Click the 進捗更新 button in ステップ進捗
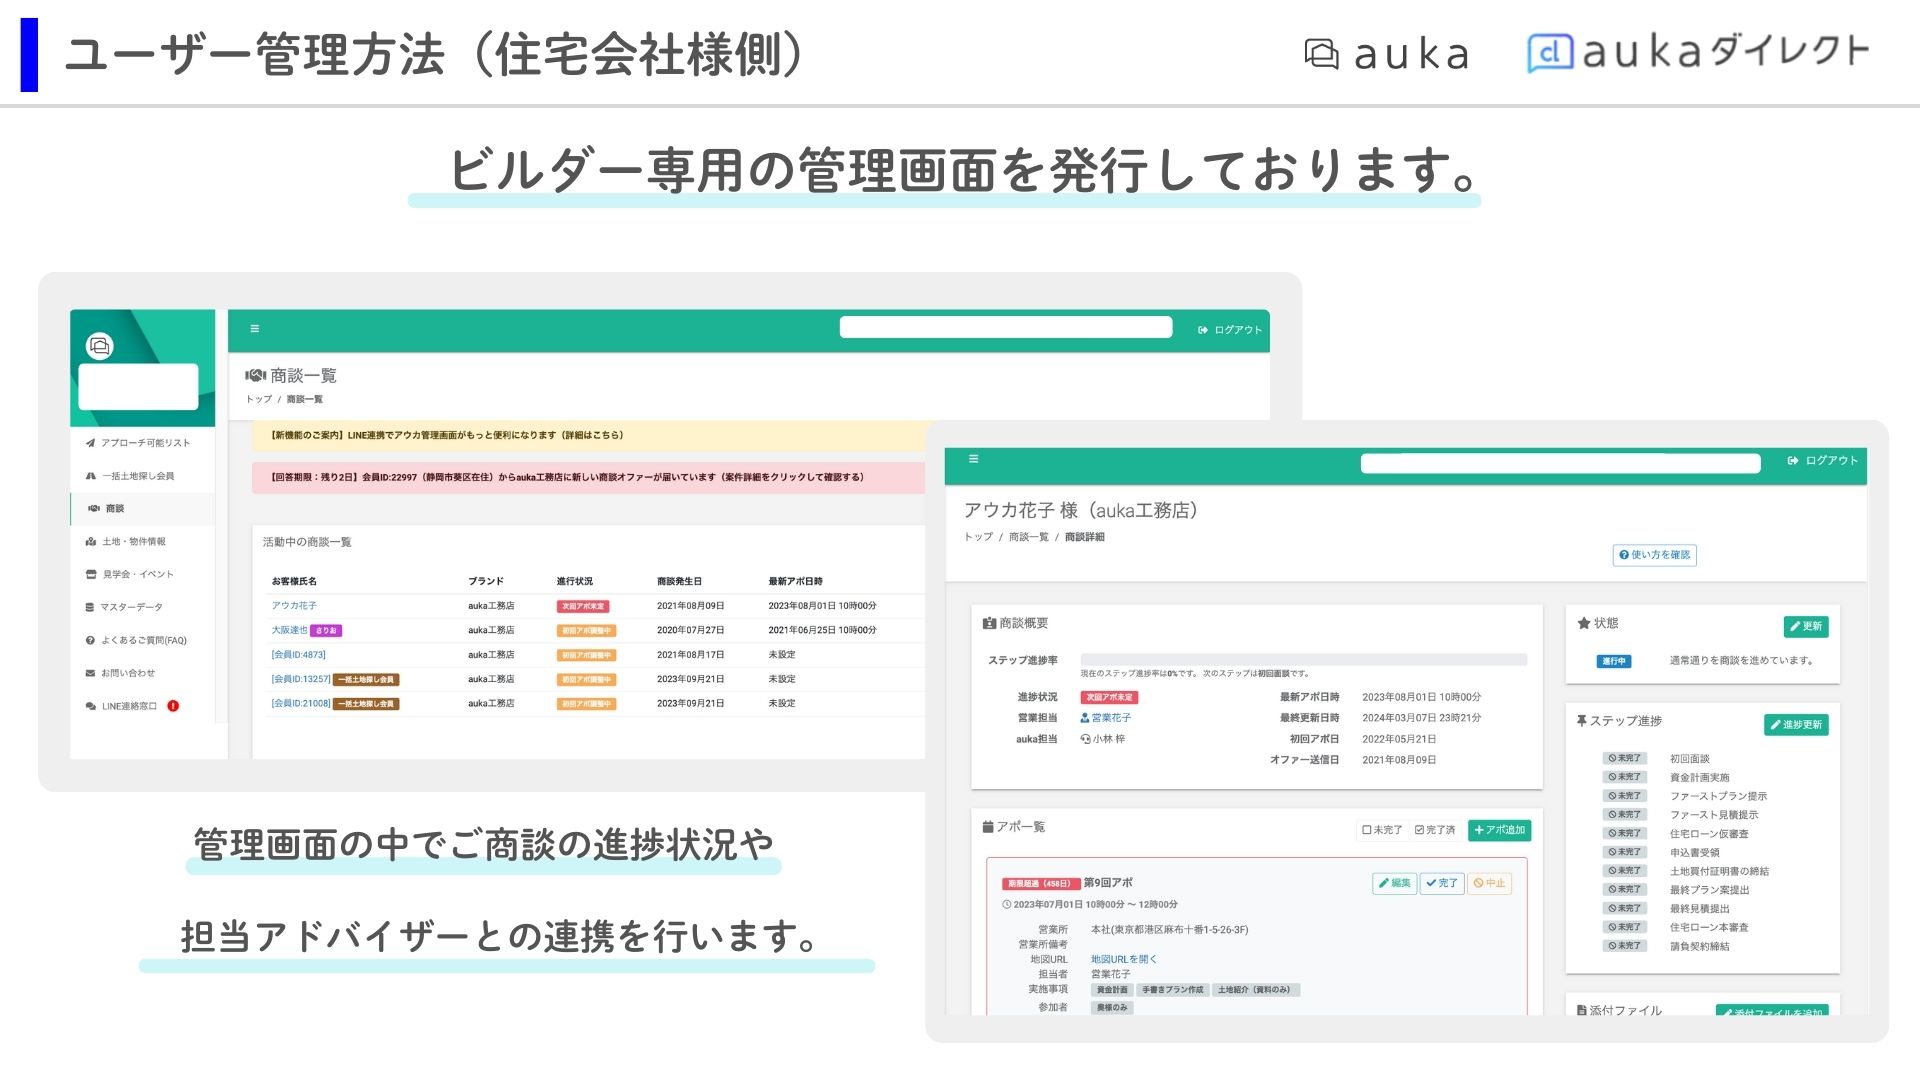 (1796, 725)
